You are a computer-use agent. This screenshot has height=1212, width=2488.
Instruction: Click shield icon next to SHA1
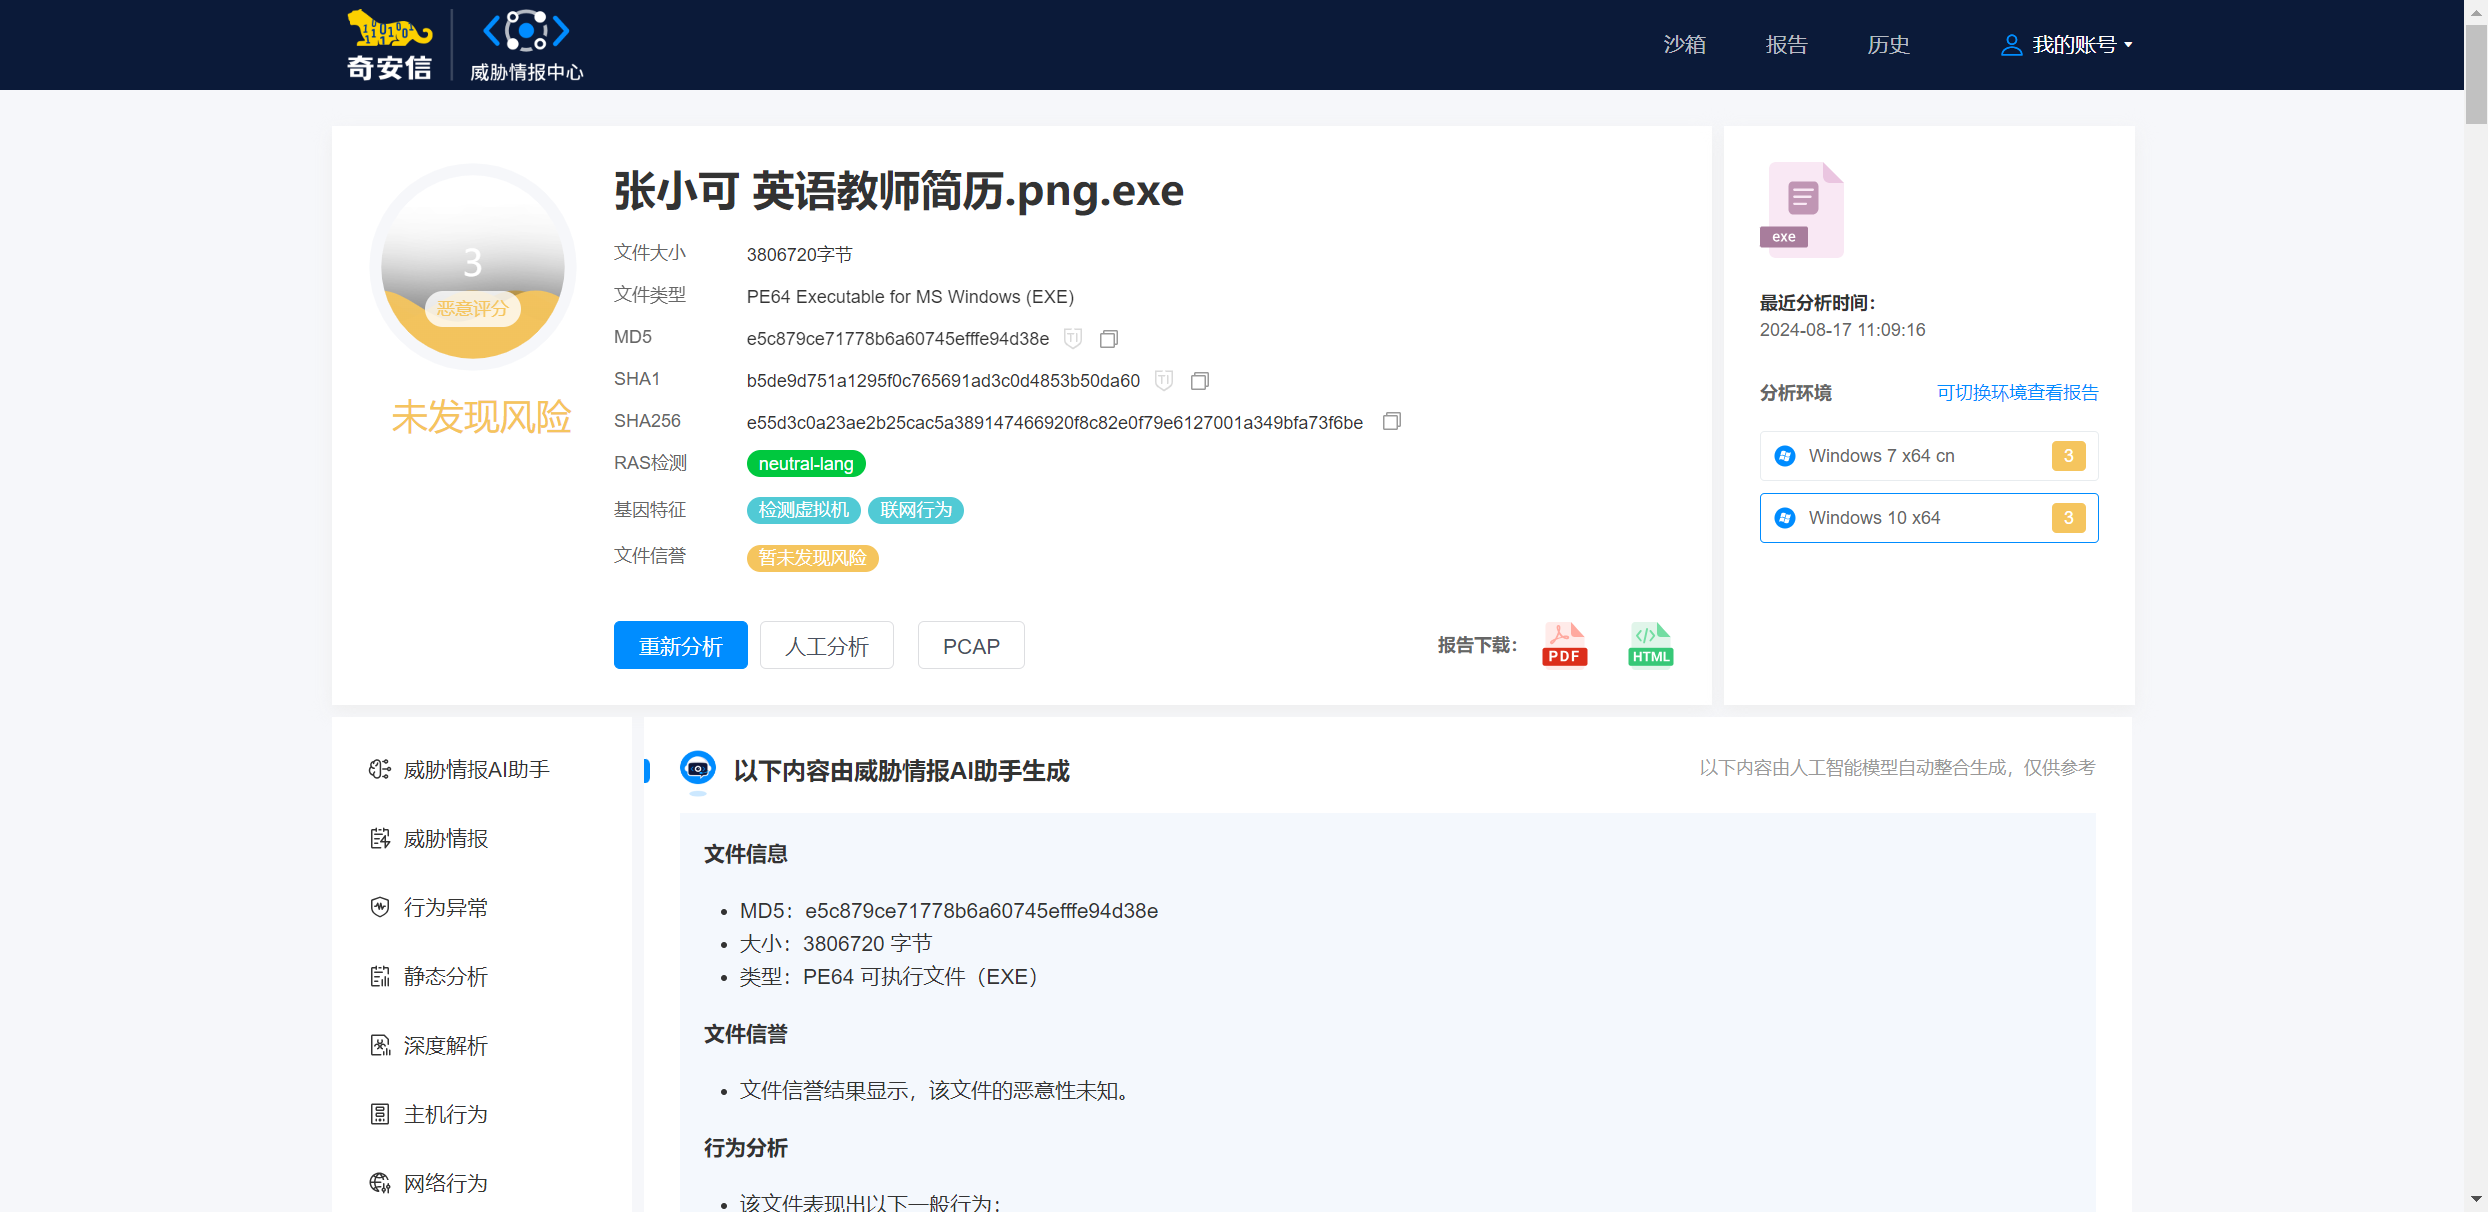pos(1164,380)
